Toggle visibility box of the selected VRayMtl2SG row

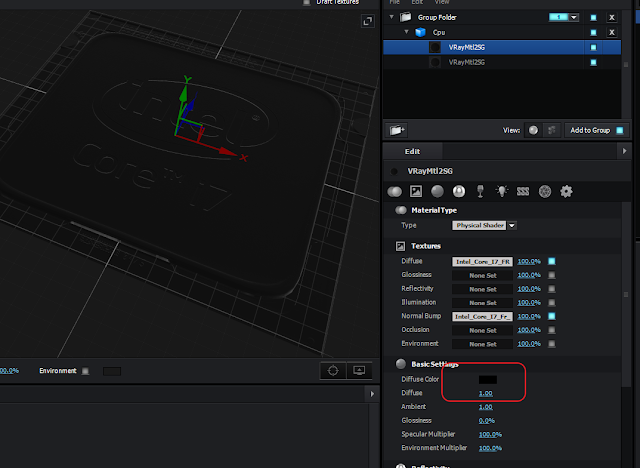click(593, 47)
